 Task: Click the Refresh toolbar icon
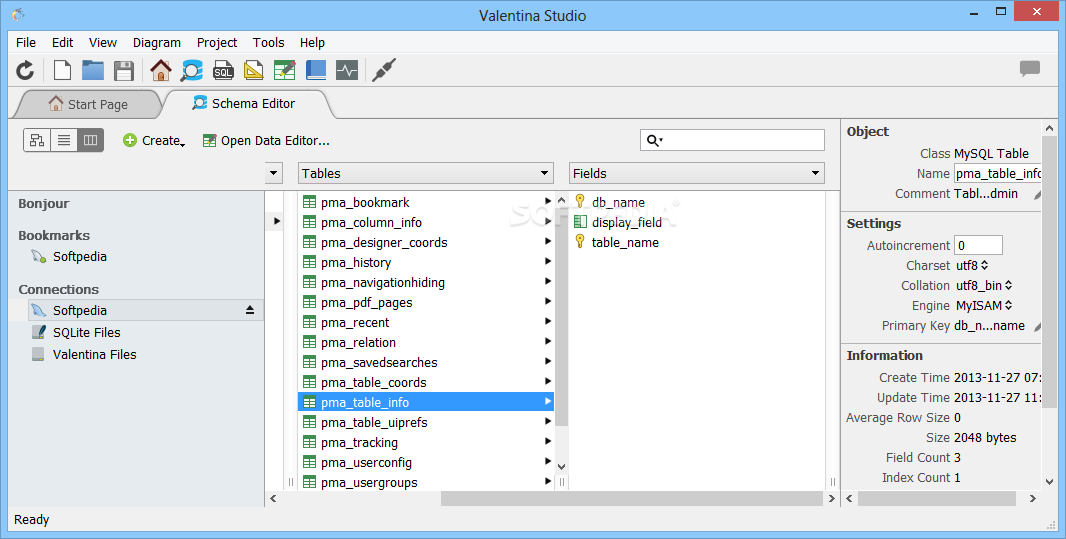tap(25, 70)
